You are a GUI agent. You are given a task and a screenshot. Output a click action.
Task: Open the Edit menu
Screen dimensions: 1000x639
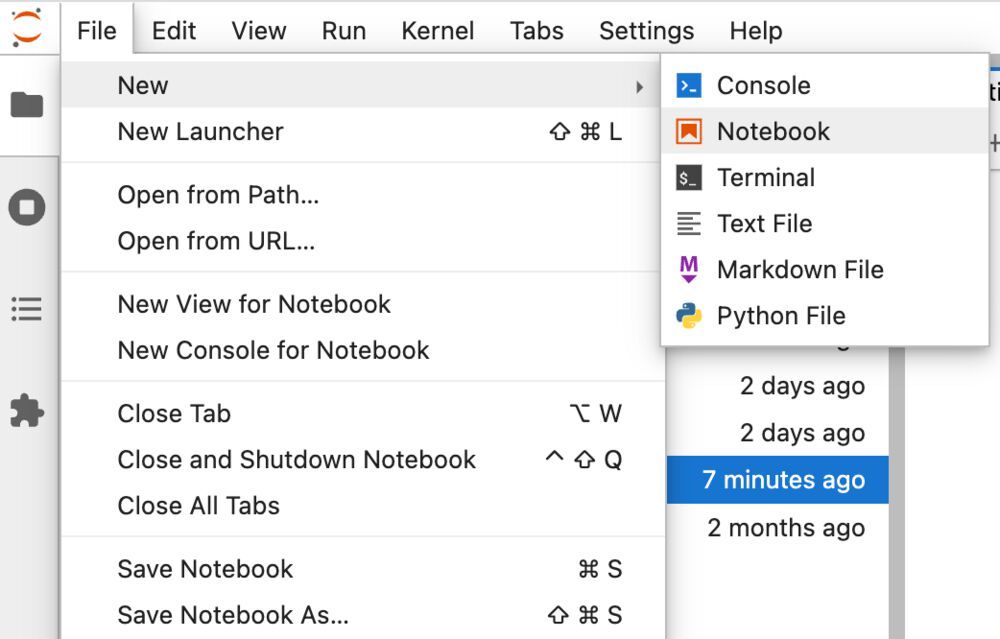(x=174, y=31)
